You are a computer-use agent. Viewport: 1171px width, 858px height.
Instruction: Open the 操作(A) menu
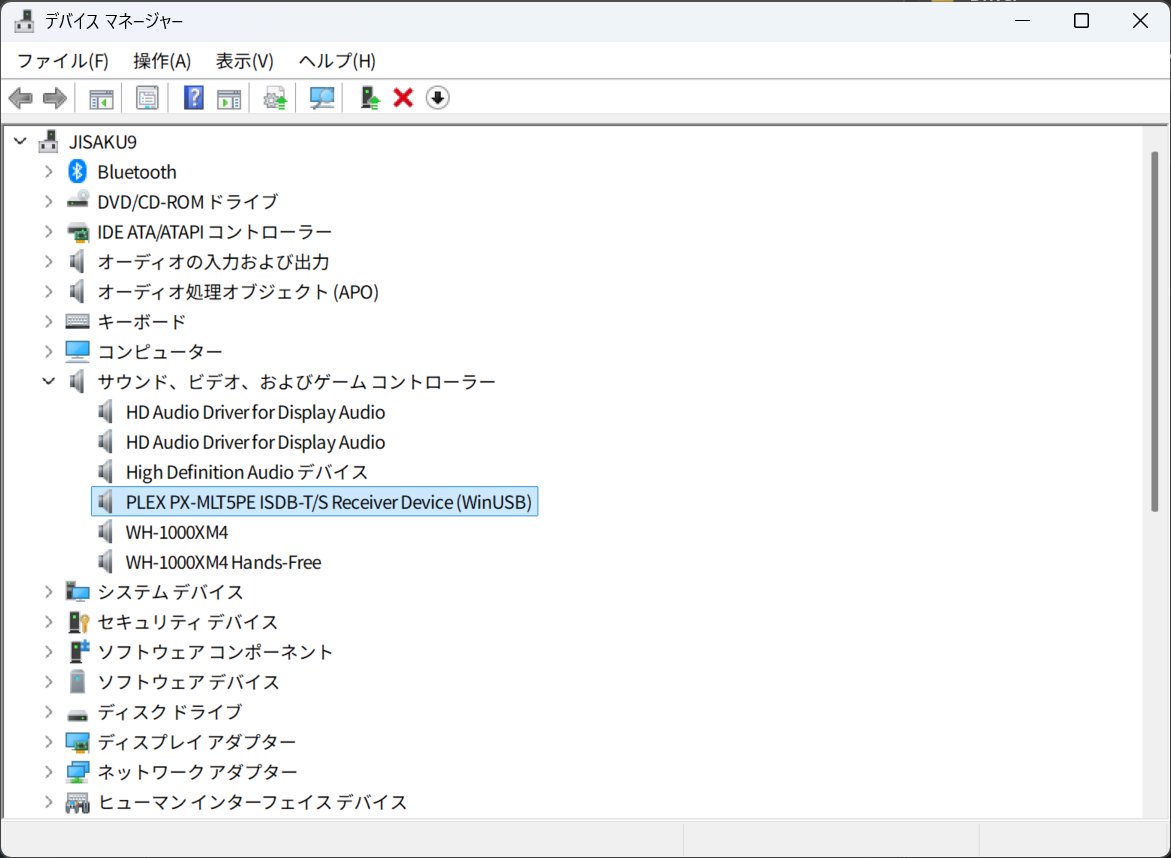click(162, 60)
